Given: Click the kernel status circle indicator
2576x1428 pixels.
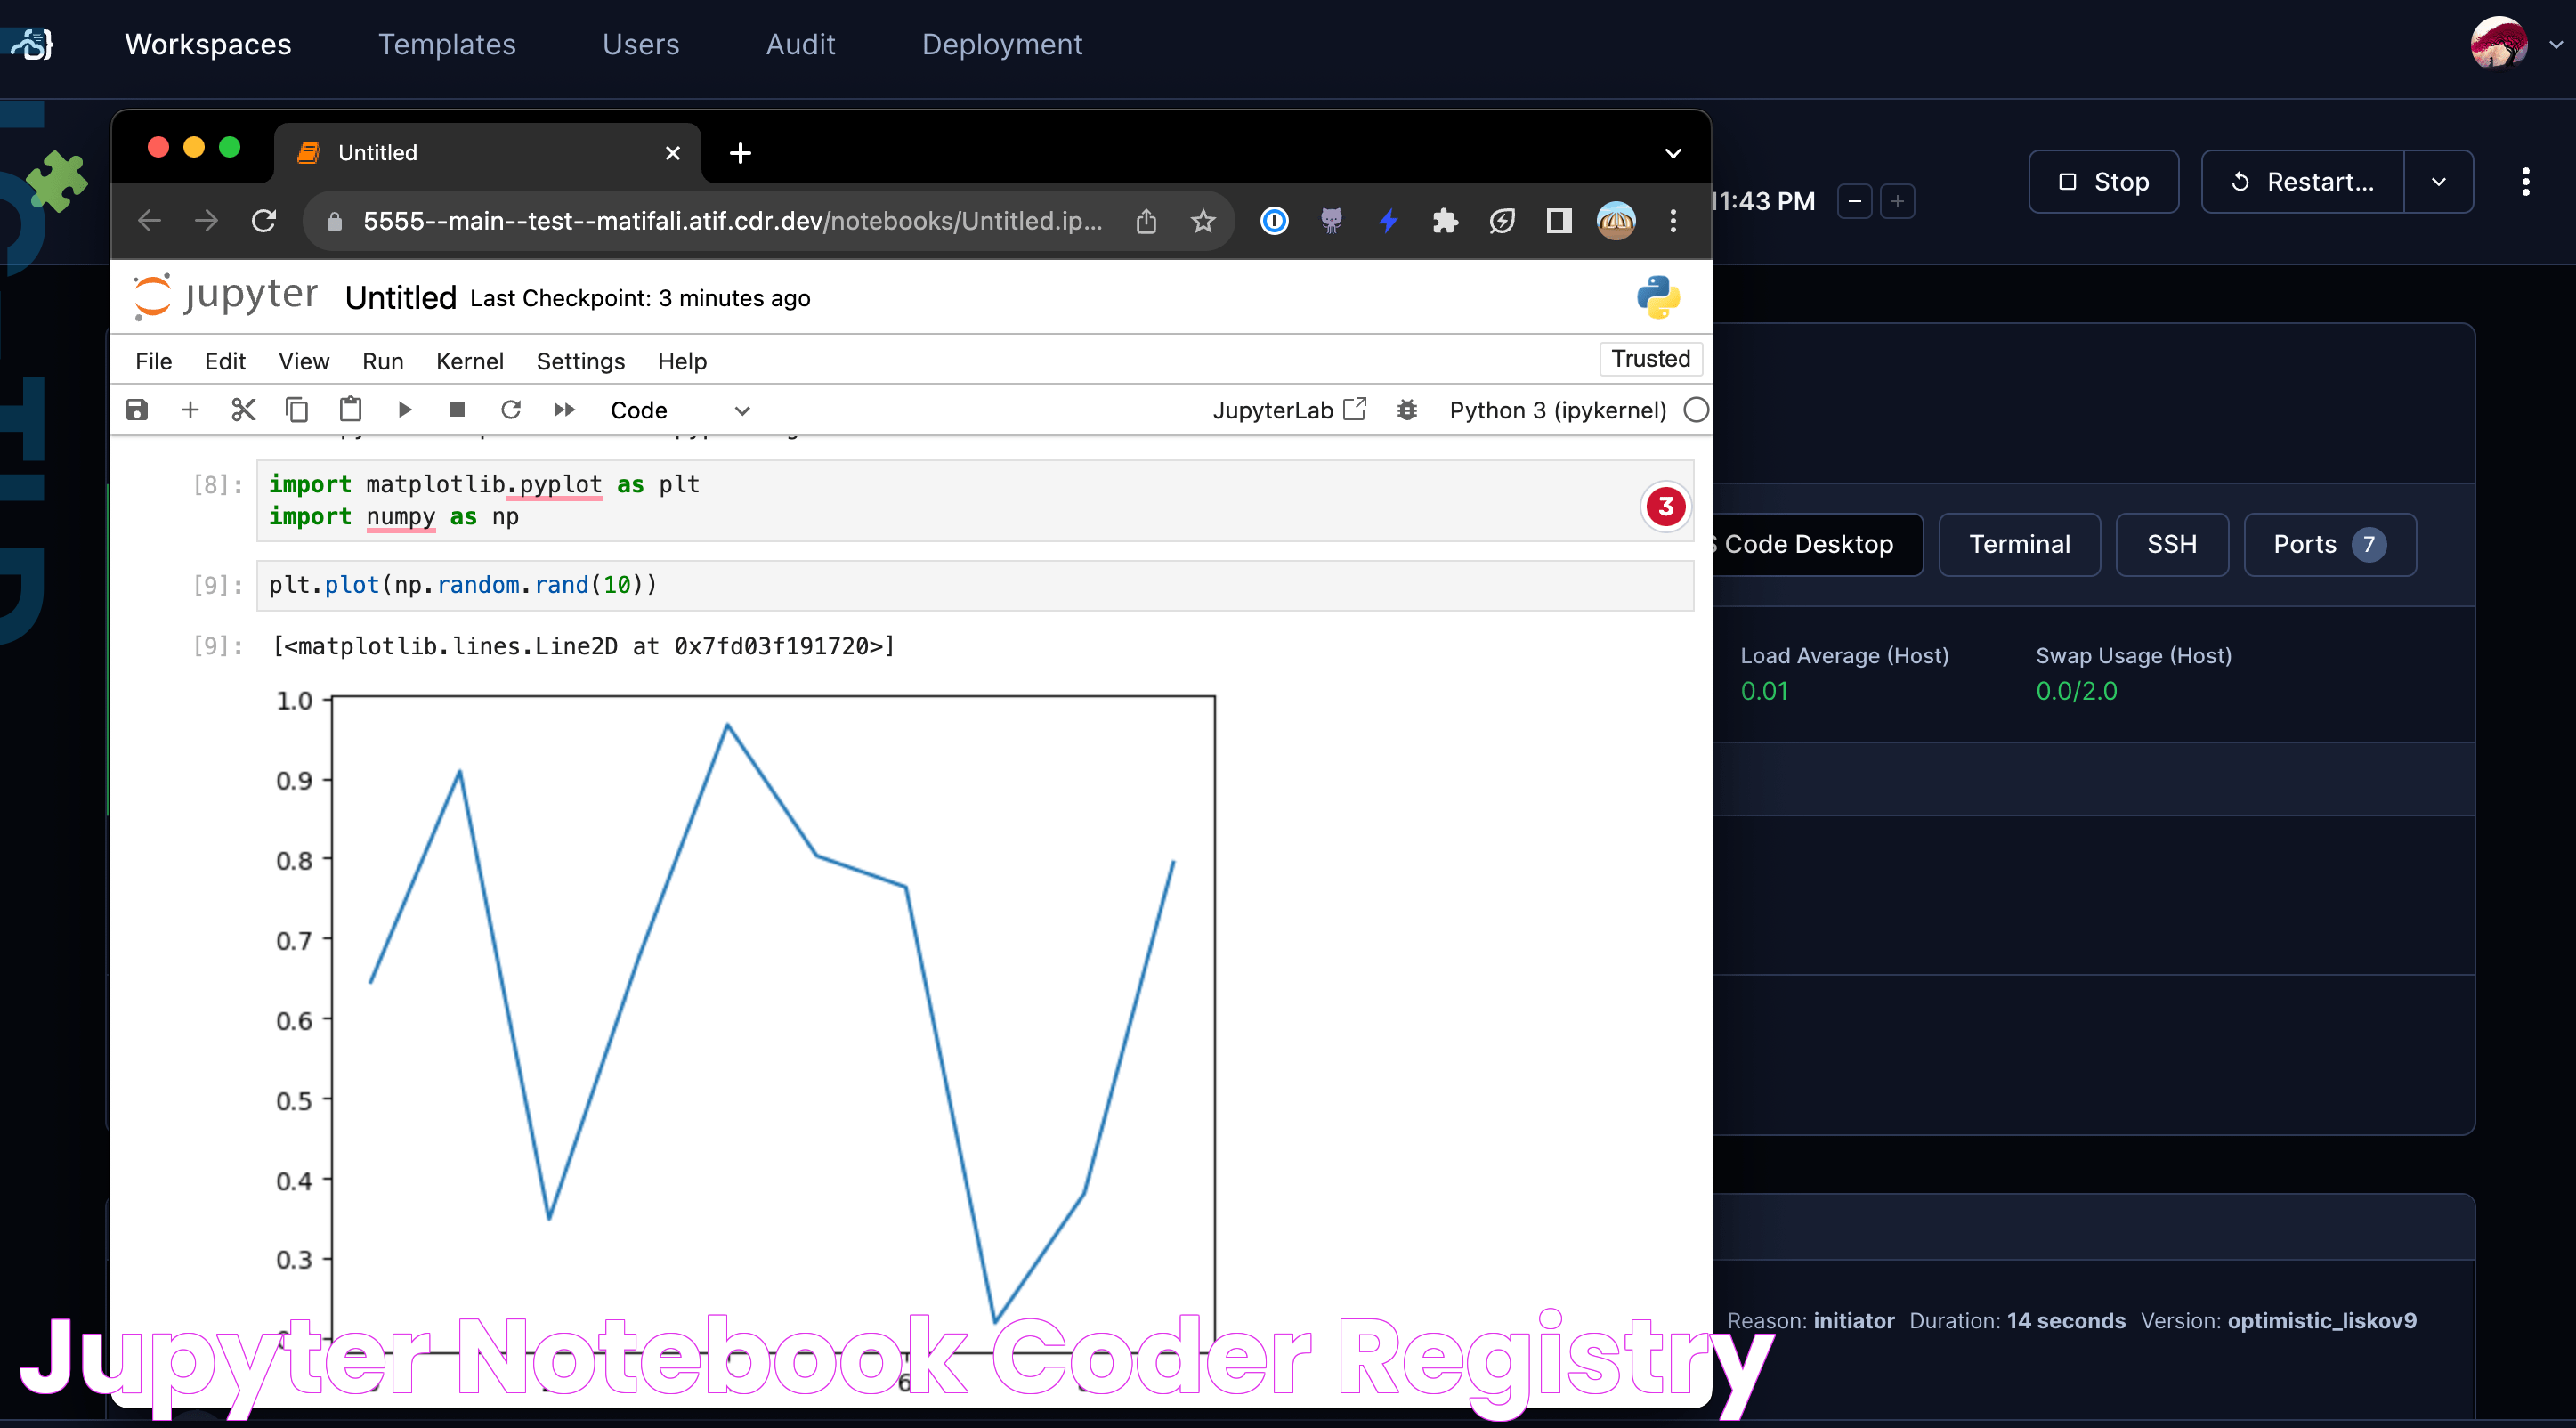Looking at the screenshot, I should pos(1696,410).
